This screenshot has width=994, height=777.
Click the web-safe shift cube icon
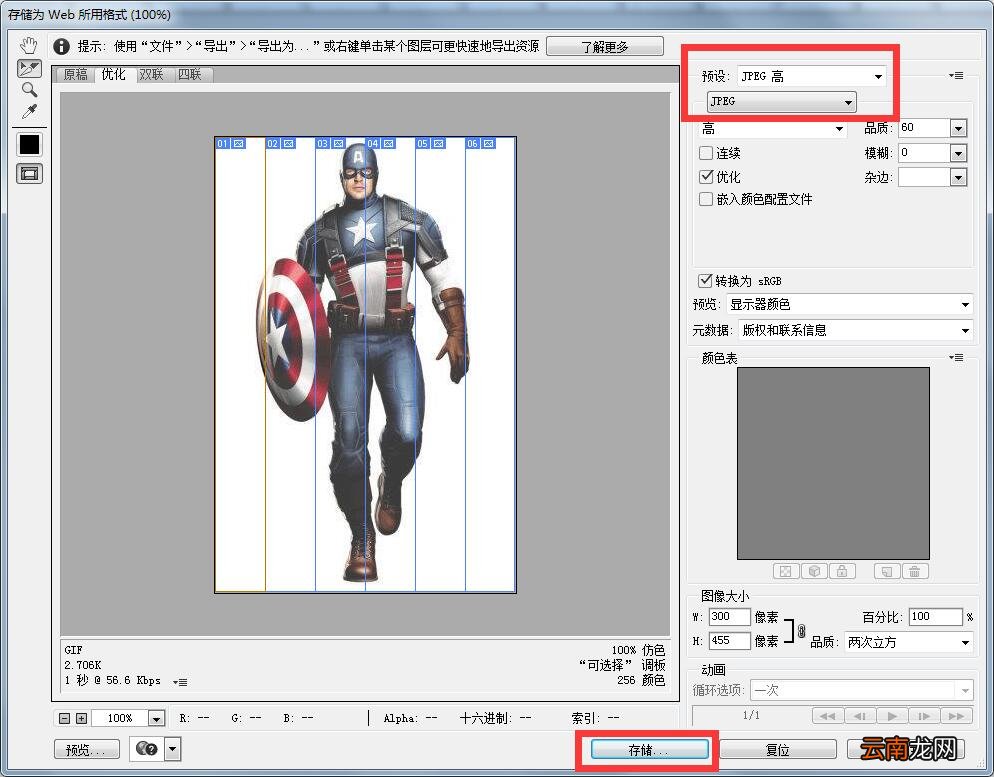click(x=814, y=571)
